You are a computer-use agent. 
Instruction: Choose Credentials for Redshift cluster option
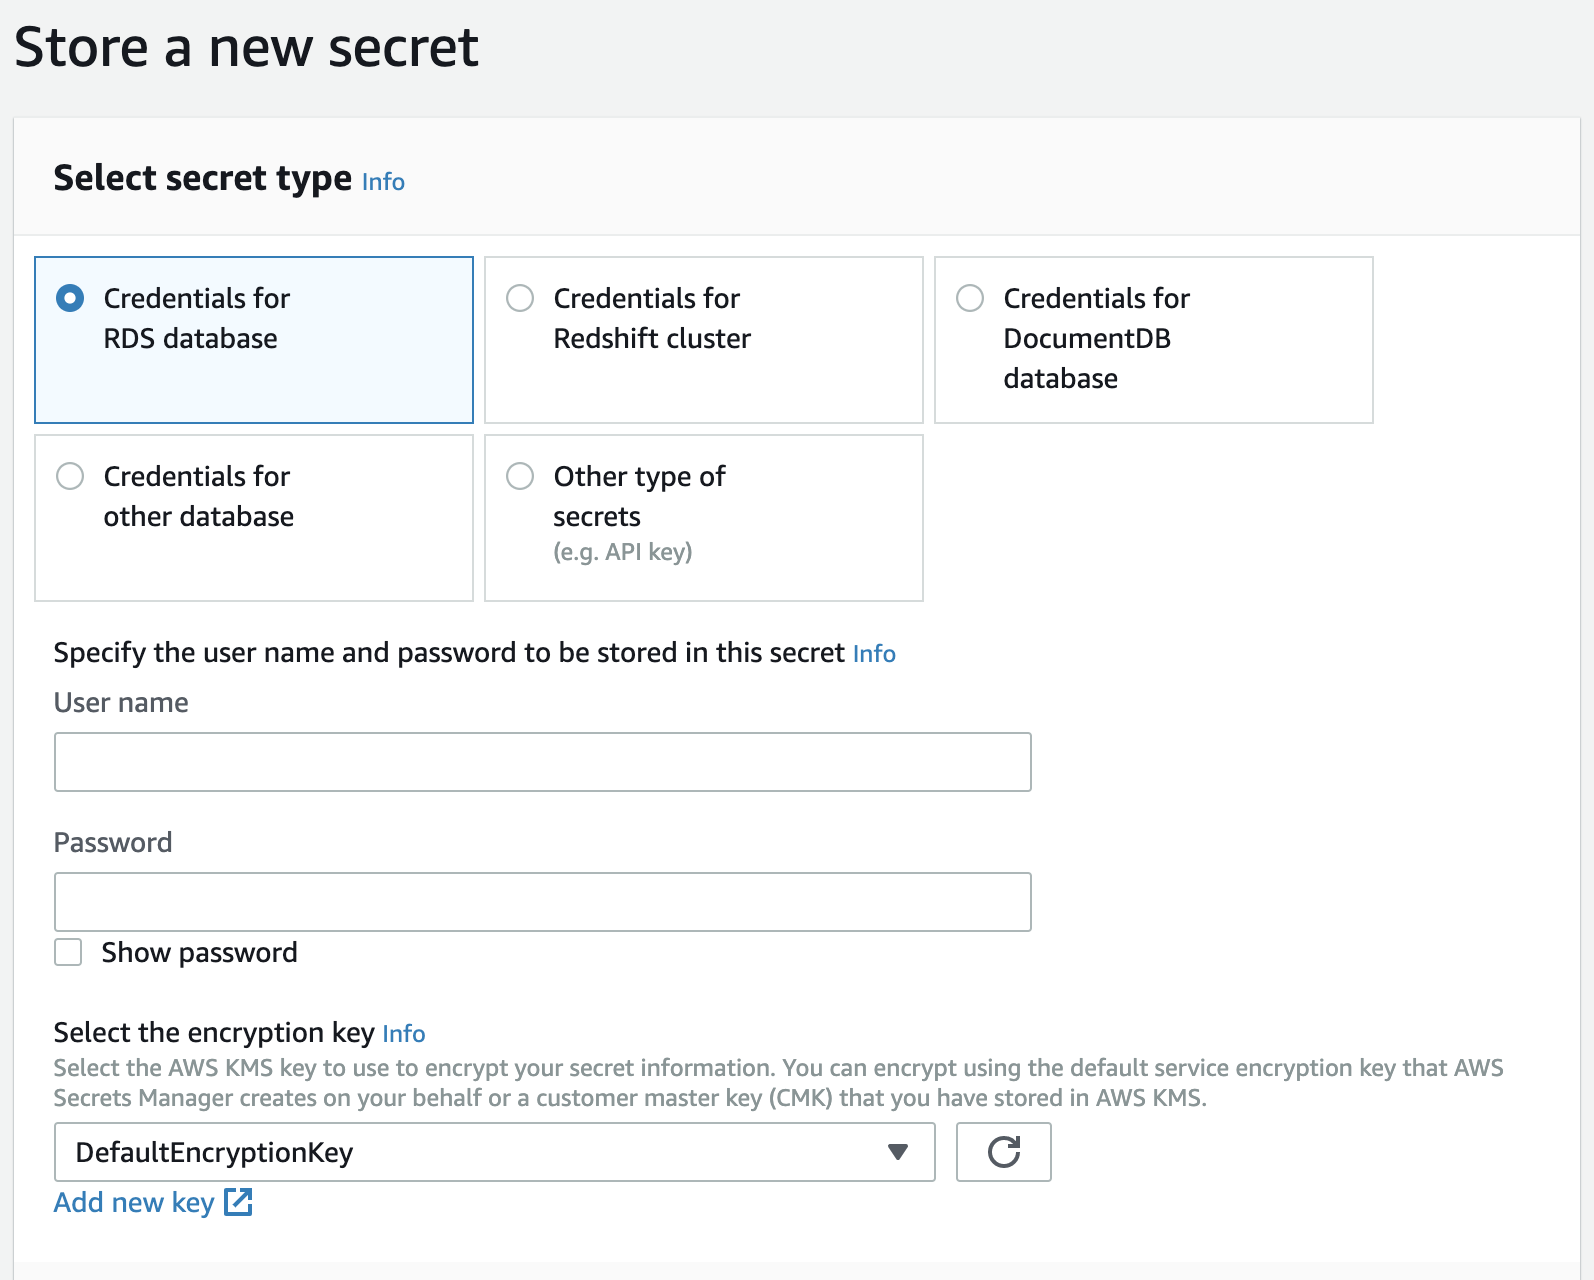click(520, 299)
